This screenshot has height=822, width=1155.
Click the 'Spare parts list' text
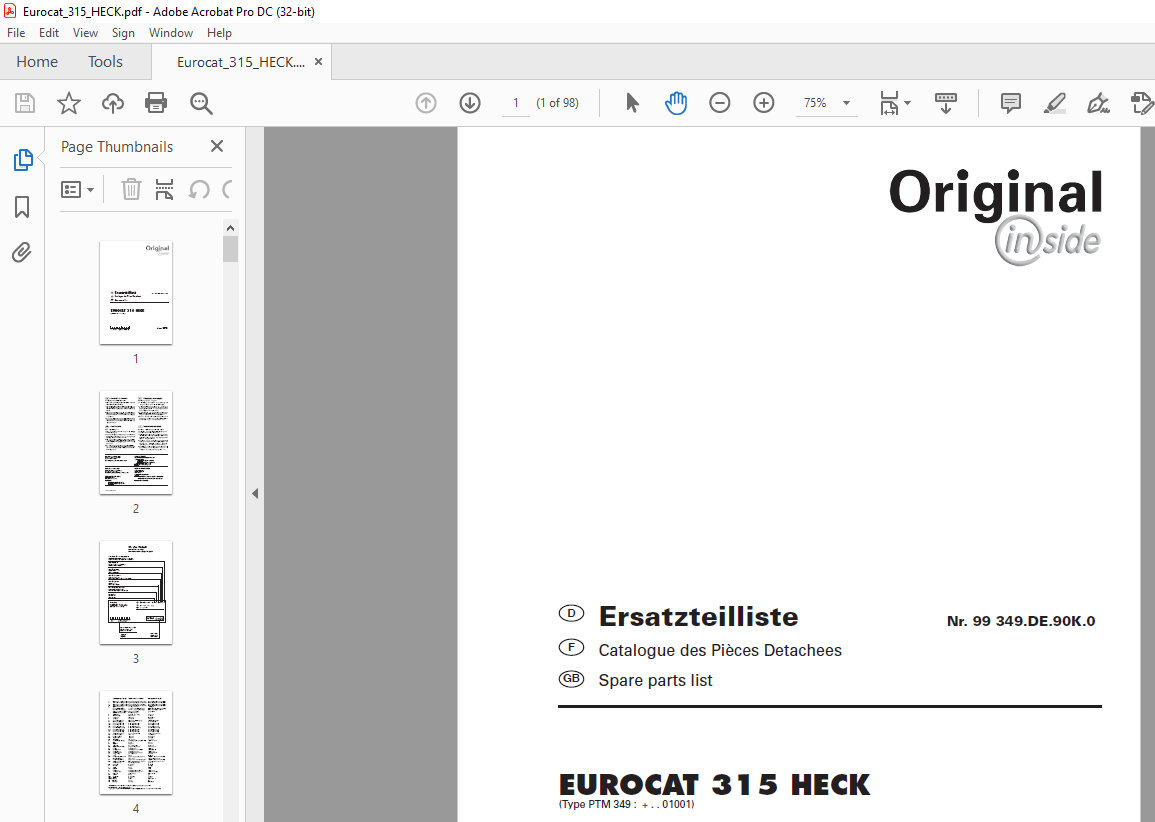pos(656,681)
